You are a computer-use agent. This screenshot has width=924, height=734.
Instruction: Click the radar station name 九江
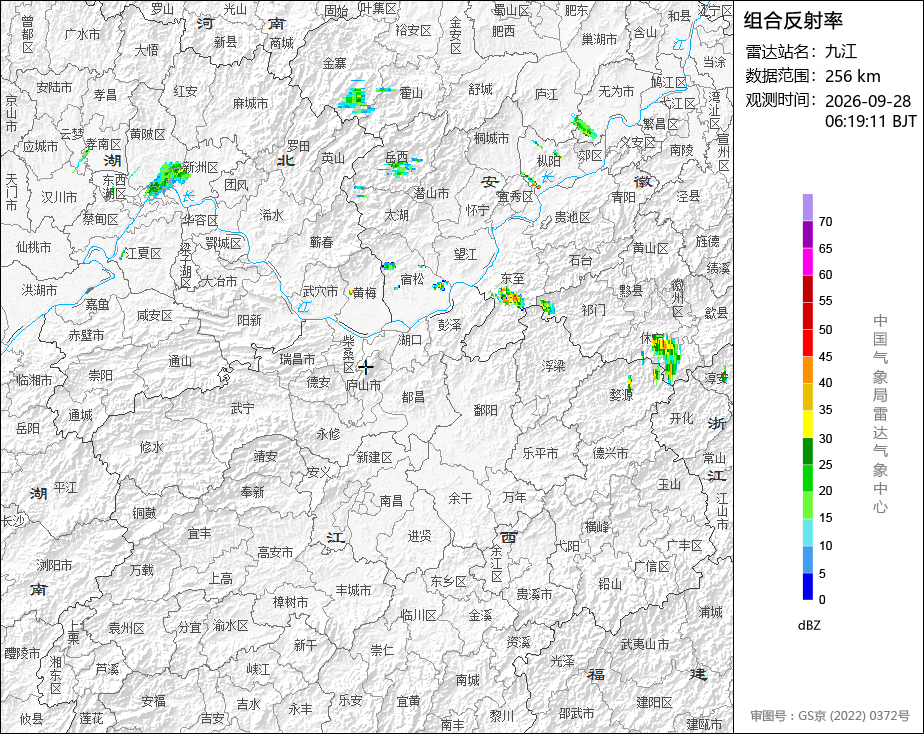tap(841, 51)
